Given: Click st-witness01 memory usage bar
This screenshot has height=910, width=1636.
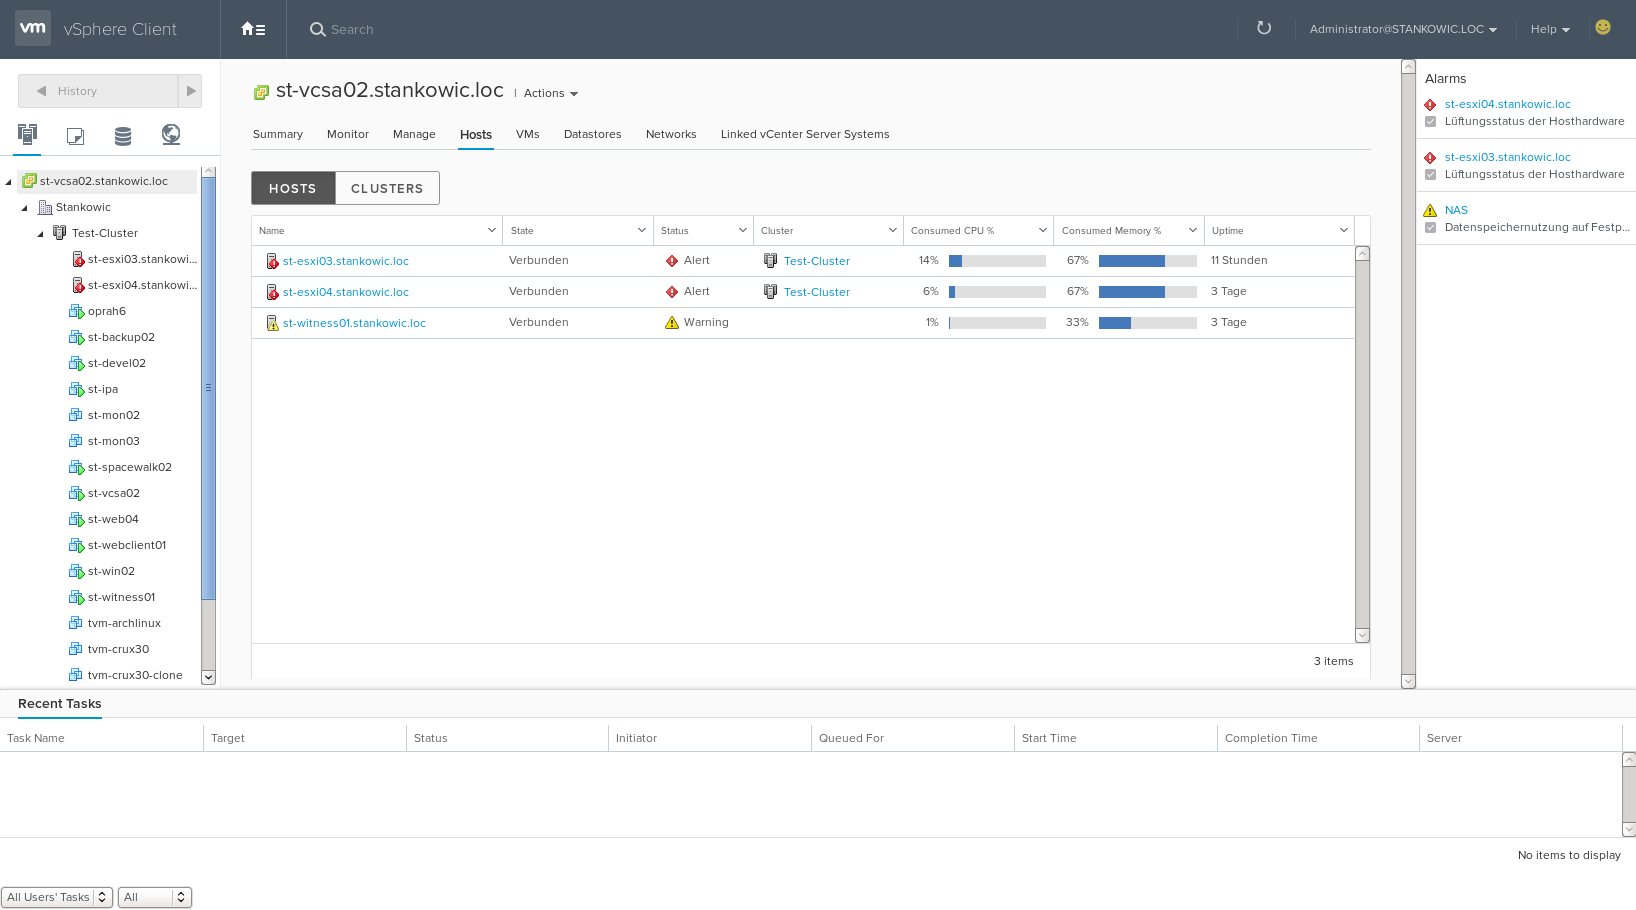Looking at the screenshot, I should [x=1147, y=323].
